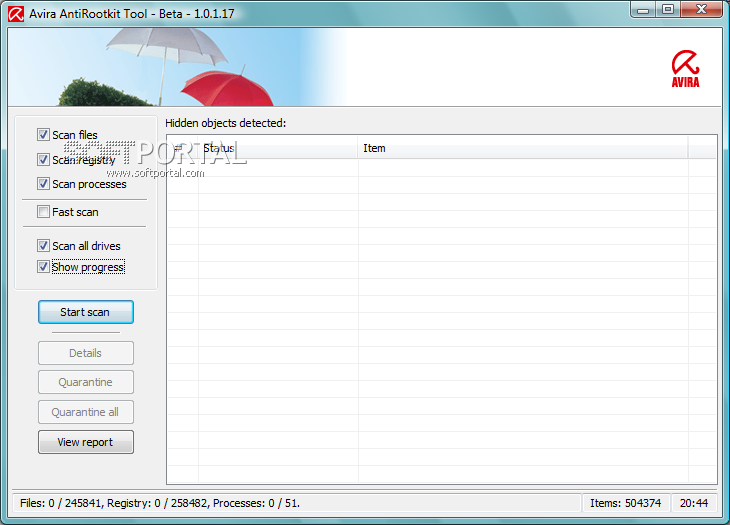Click the Start scan button
This screenshot has width=730, height=525.
[86, 312]
